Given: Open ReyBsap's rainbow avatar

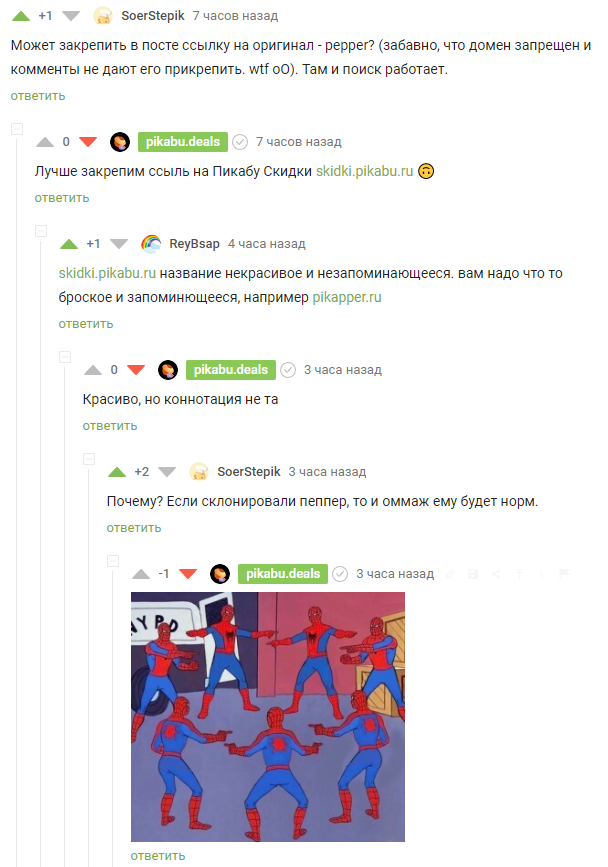Looking at the screenshot, I should [151, 244].
